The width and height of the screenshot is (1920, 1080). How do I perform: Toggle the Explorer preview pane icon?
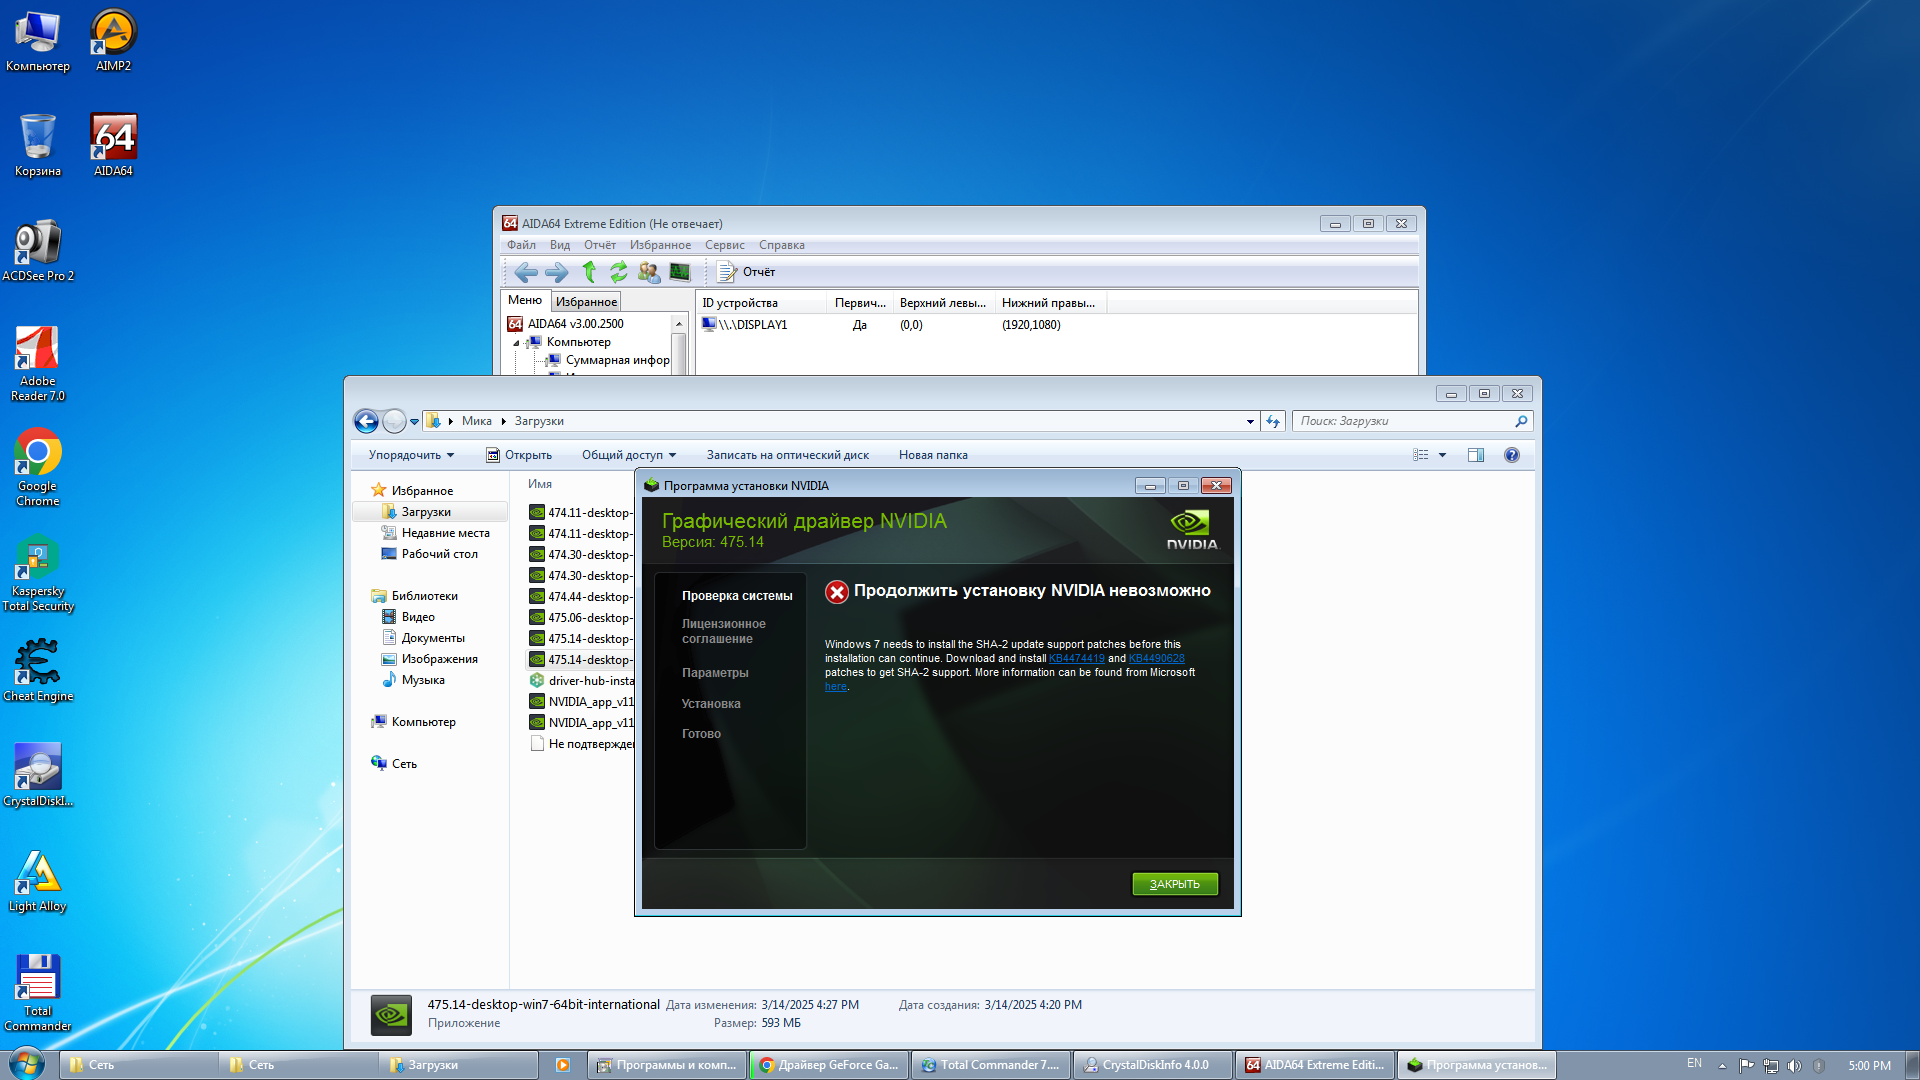(x=1475, y=455)
